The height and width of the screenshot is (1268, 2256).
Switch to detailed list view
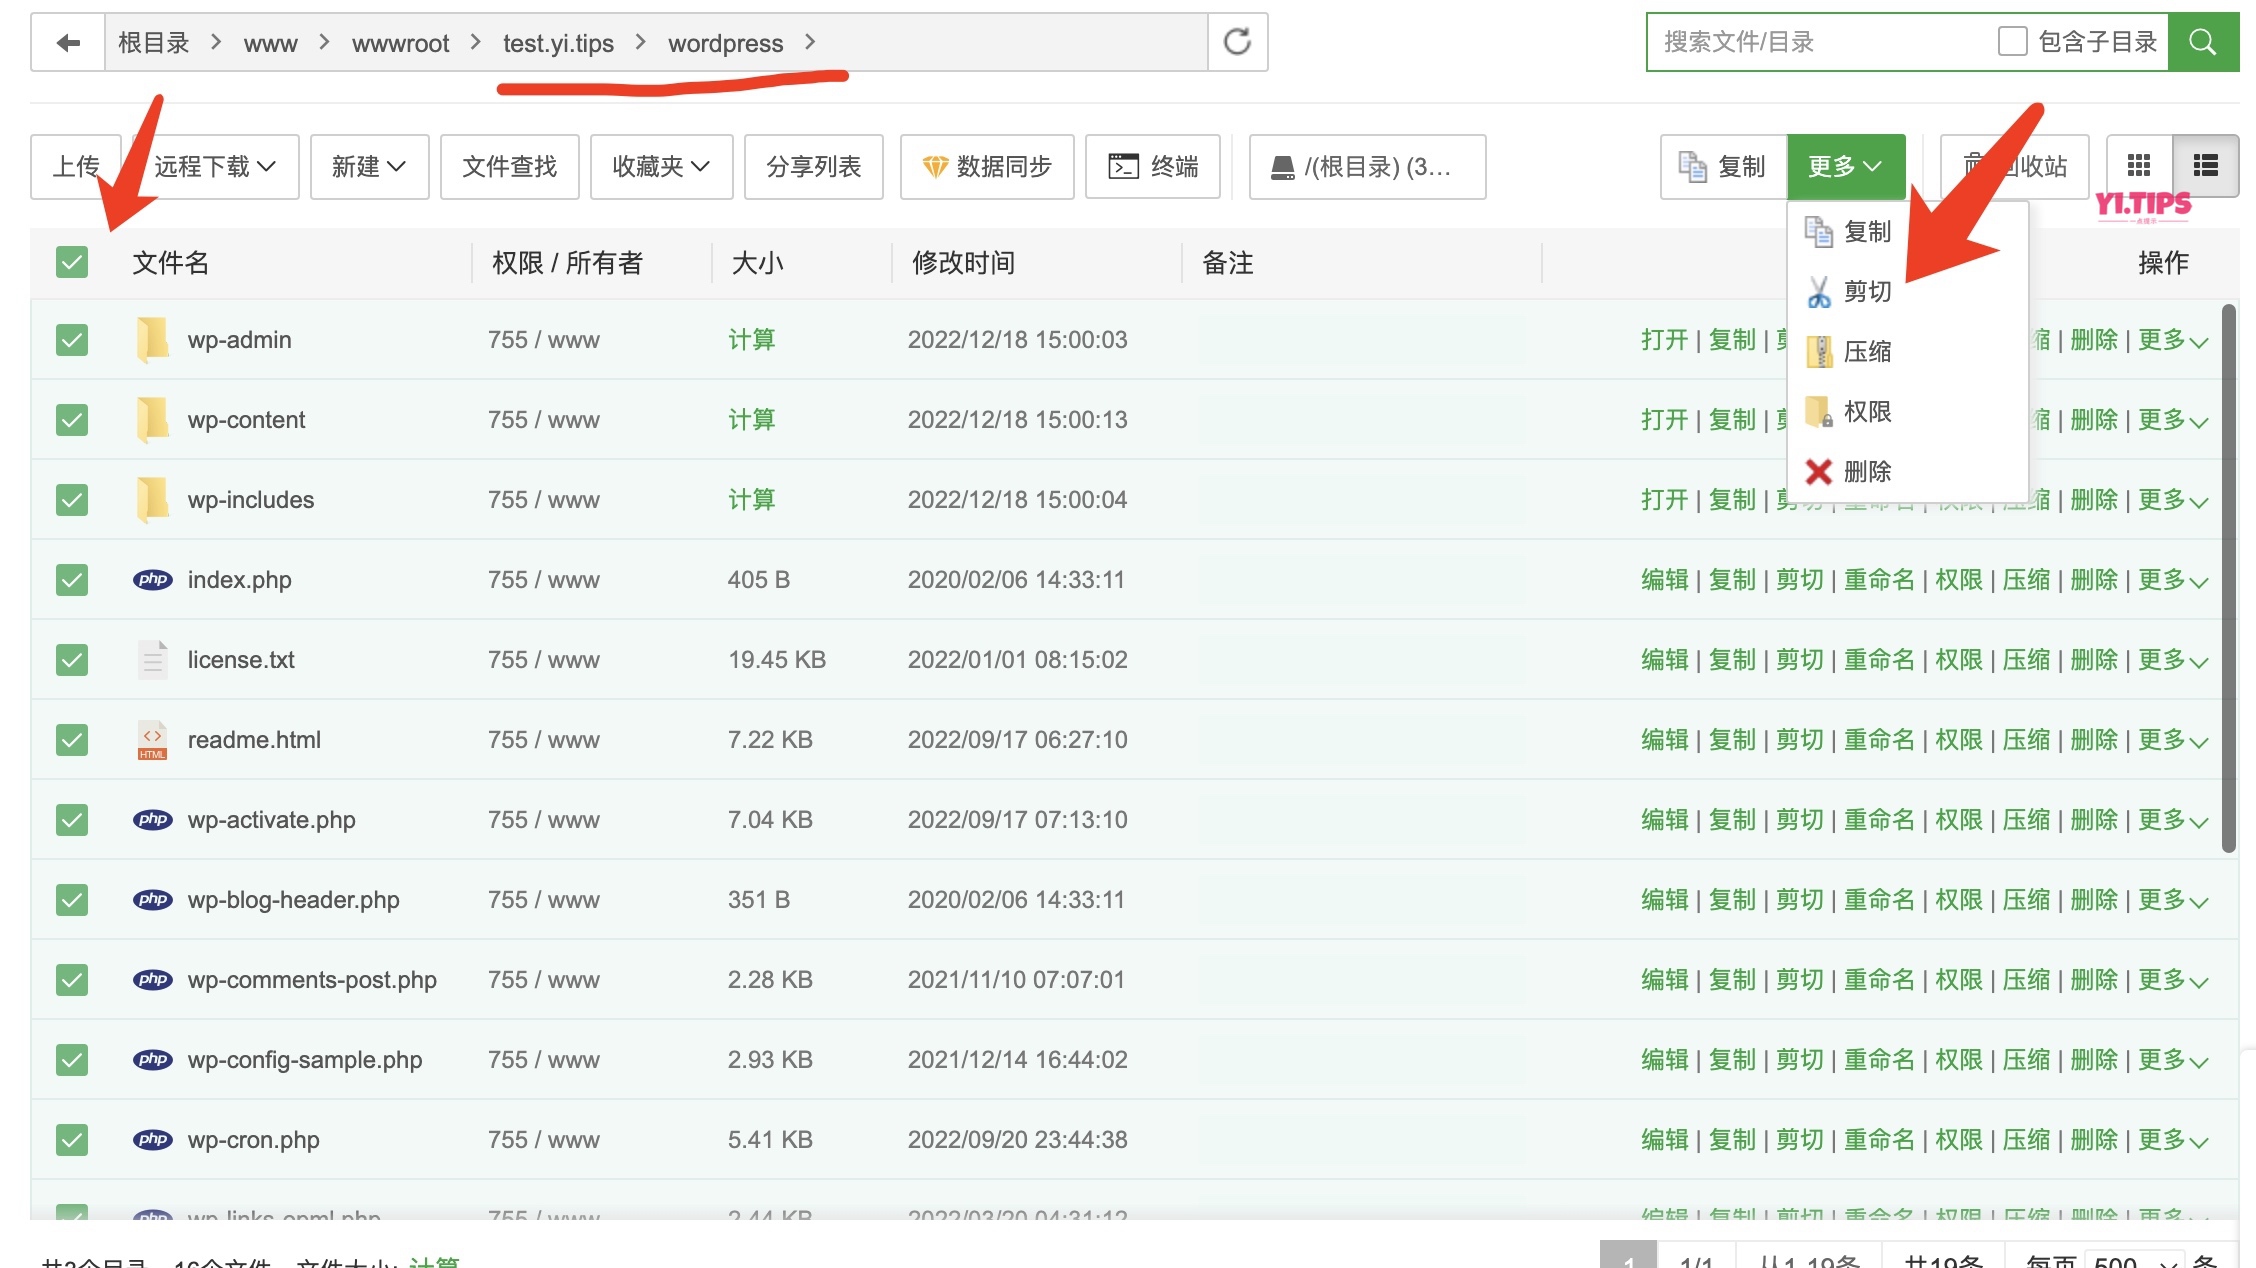2205,166
